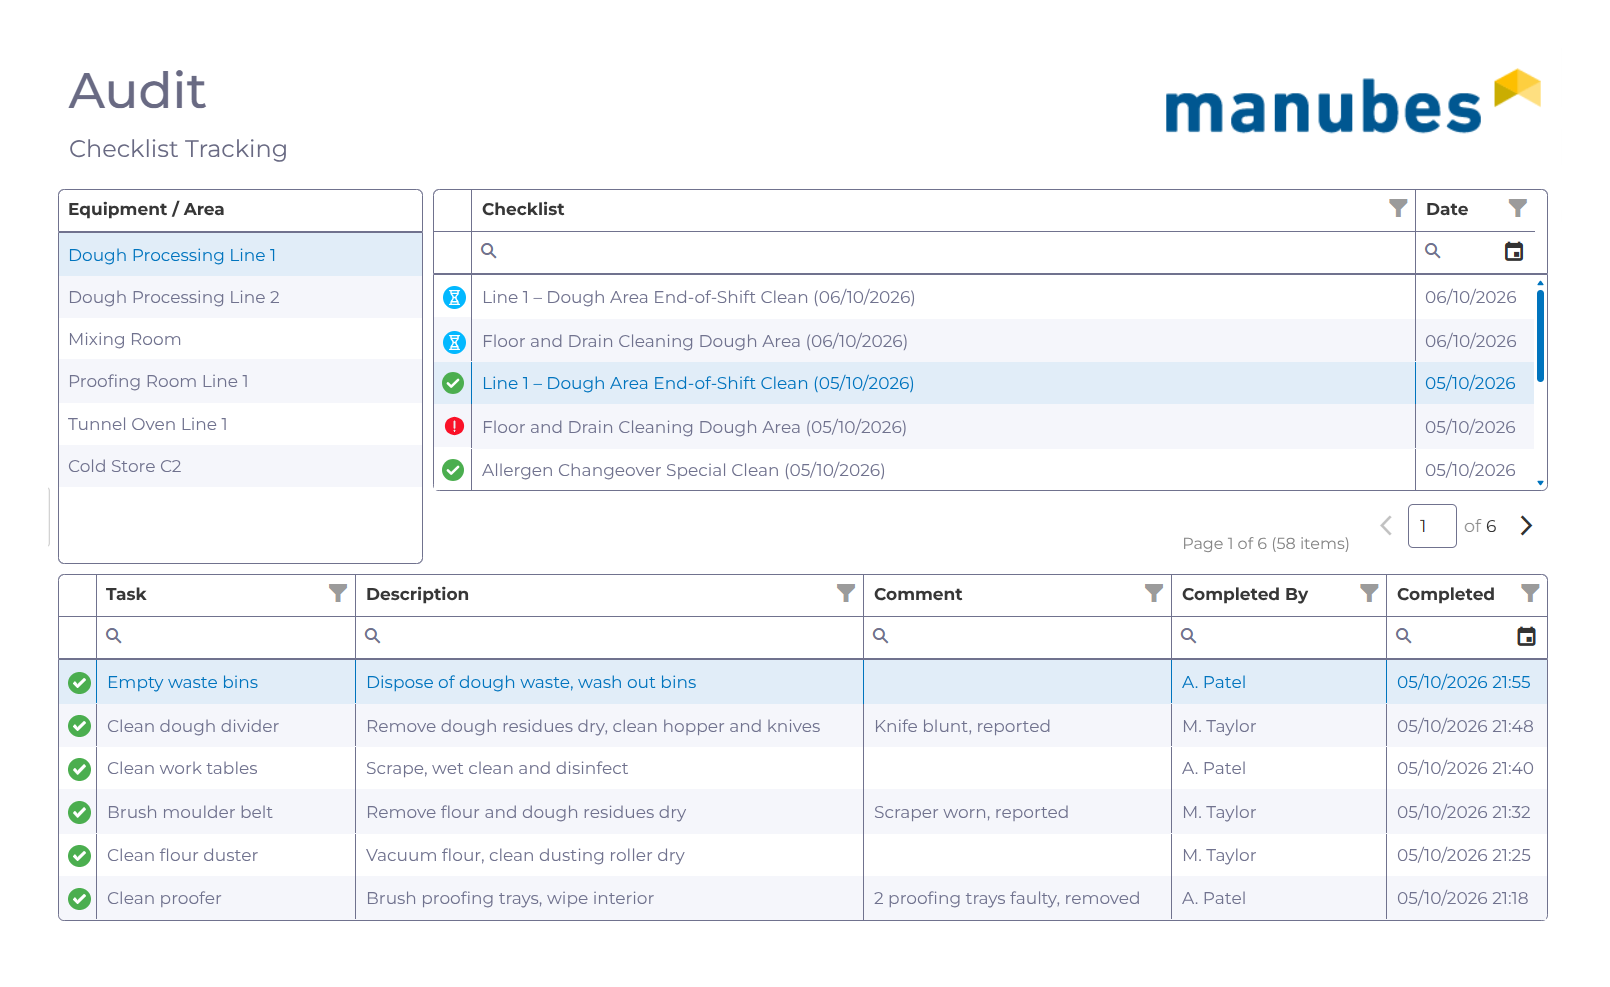Click the manubes logo
The width and height of the screenshot is (1610, 987).
(x=1352, y=102)
